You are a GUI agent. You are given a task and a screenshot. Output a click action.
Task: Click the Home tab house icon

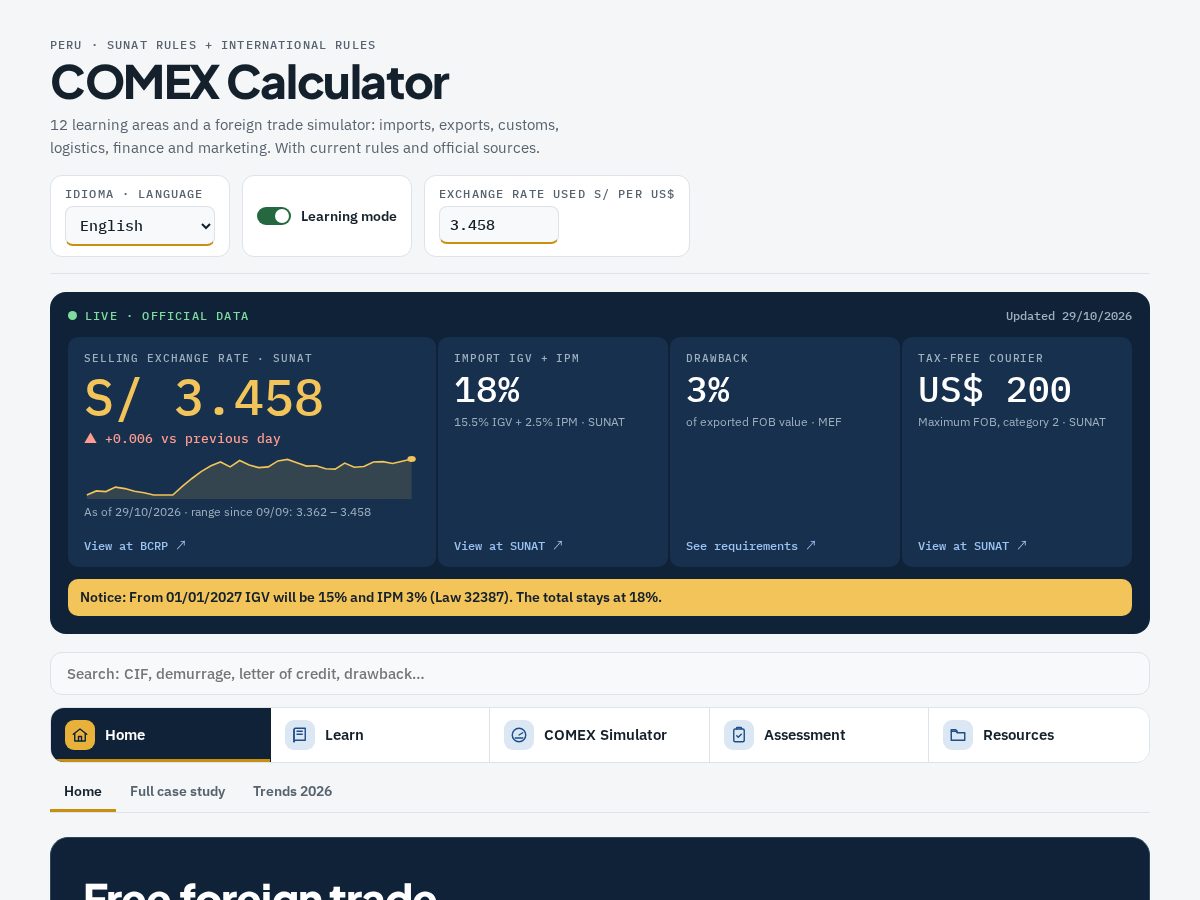(80, 735)
